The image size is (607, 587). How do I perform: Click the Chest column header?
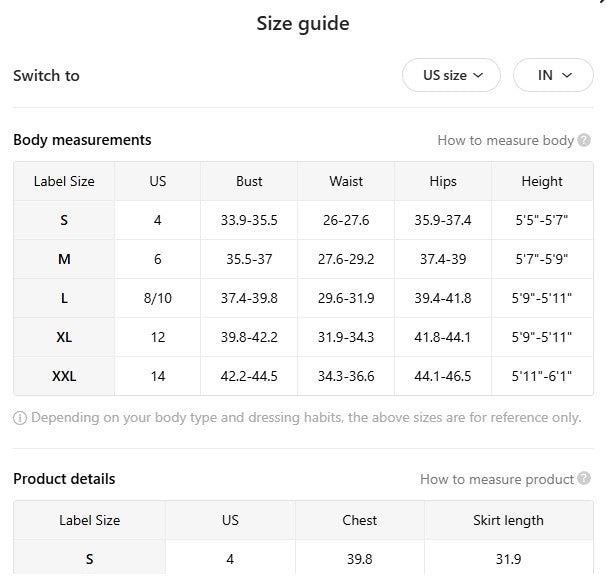pyautogui.click(x=360, y=521)
